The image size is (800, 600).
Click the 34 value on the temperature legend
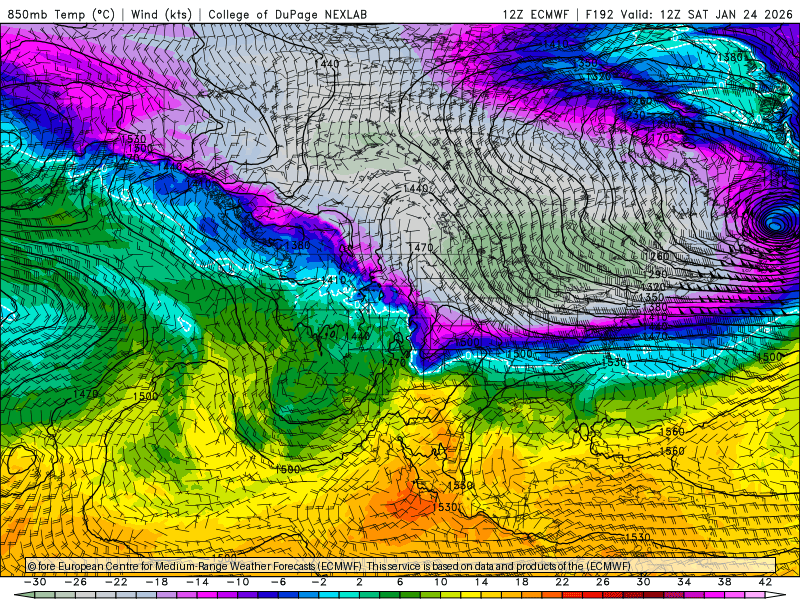pyautogui.click(x=684, y=582)
